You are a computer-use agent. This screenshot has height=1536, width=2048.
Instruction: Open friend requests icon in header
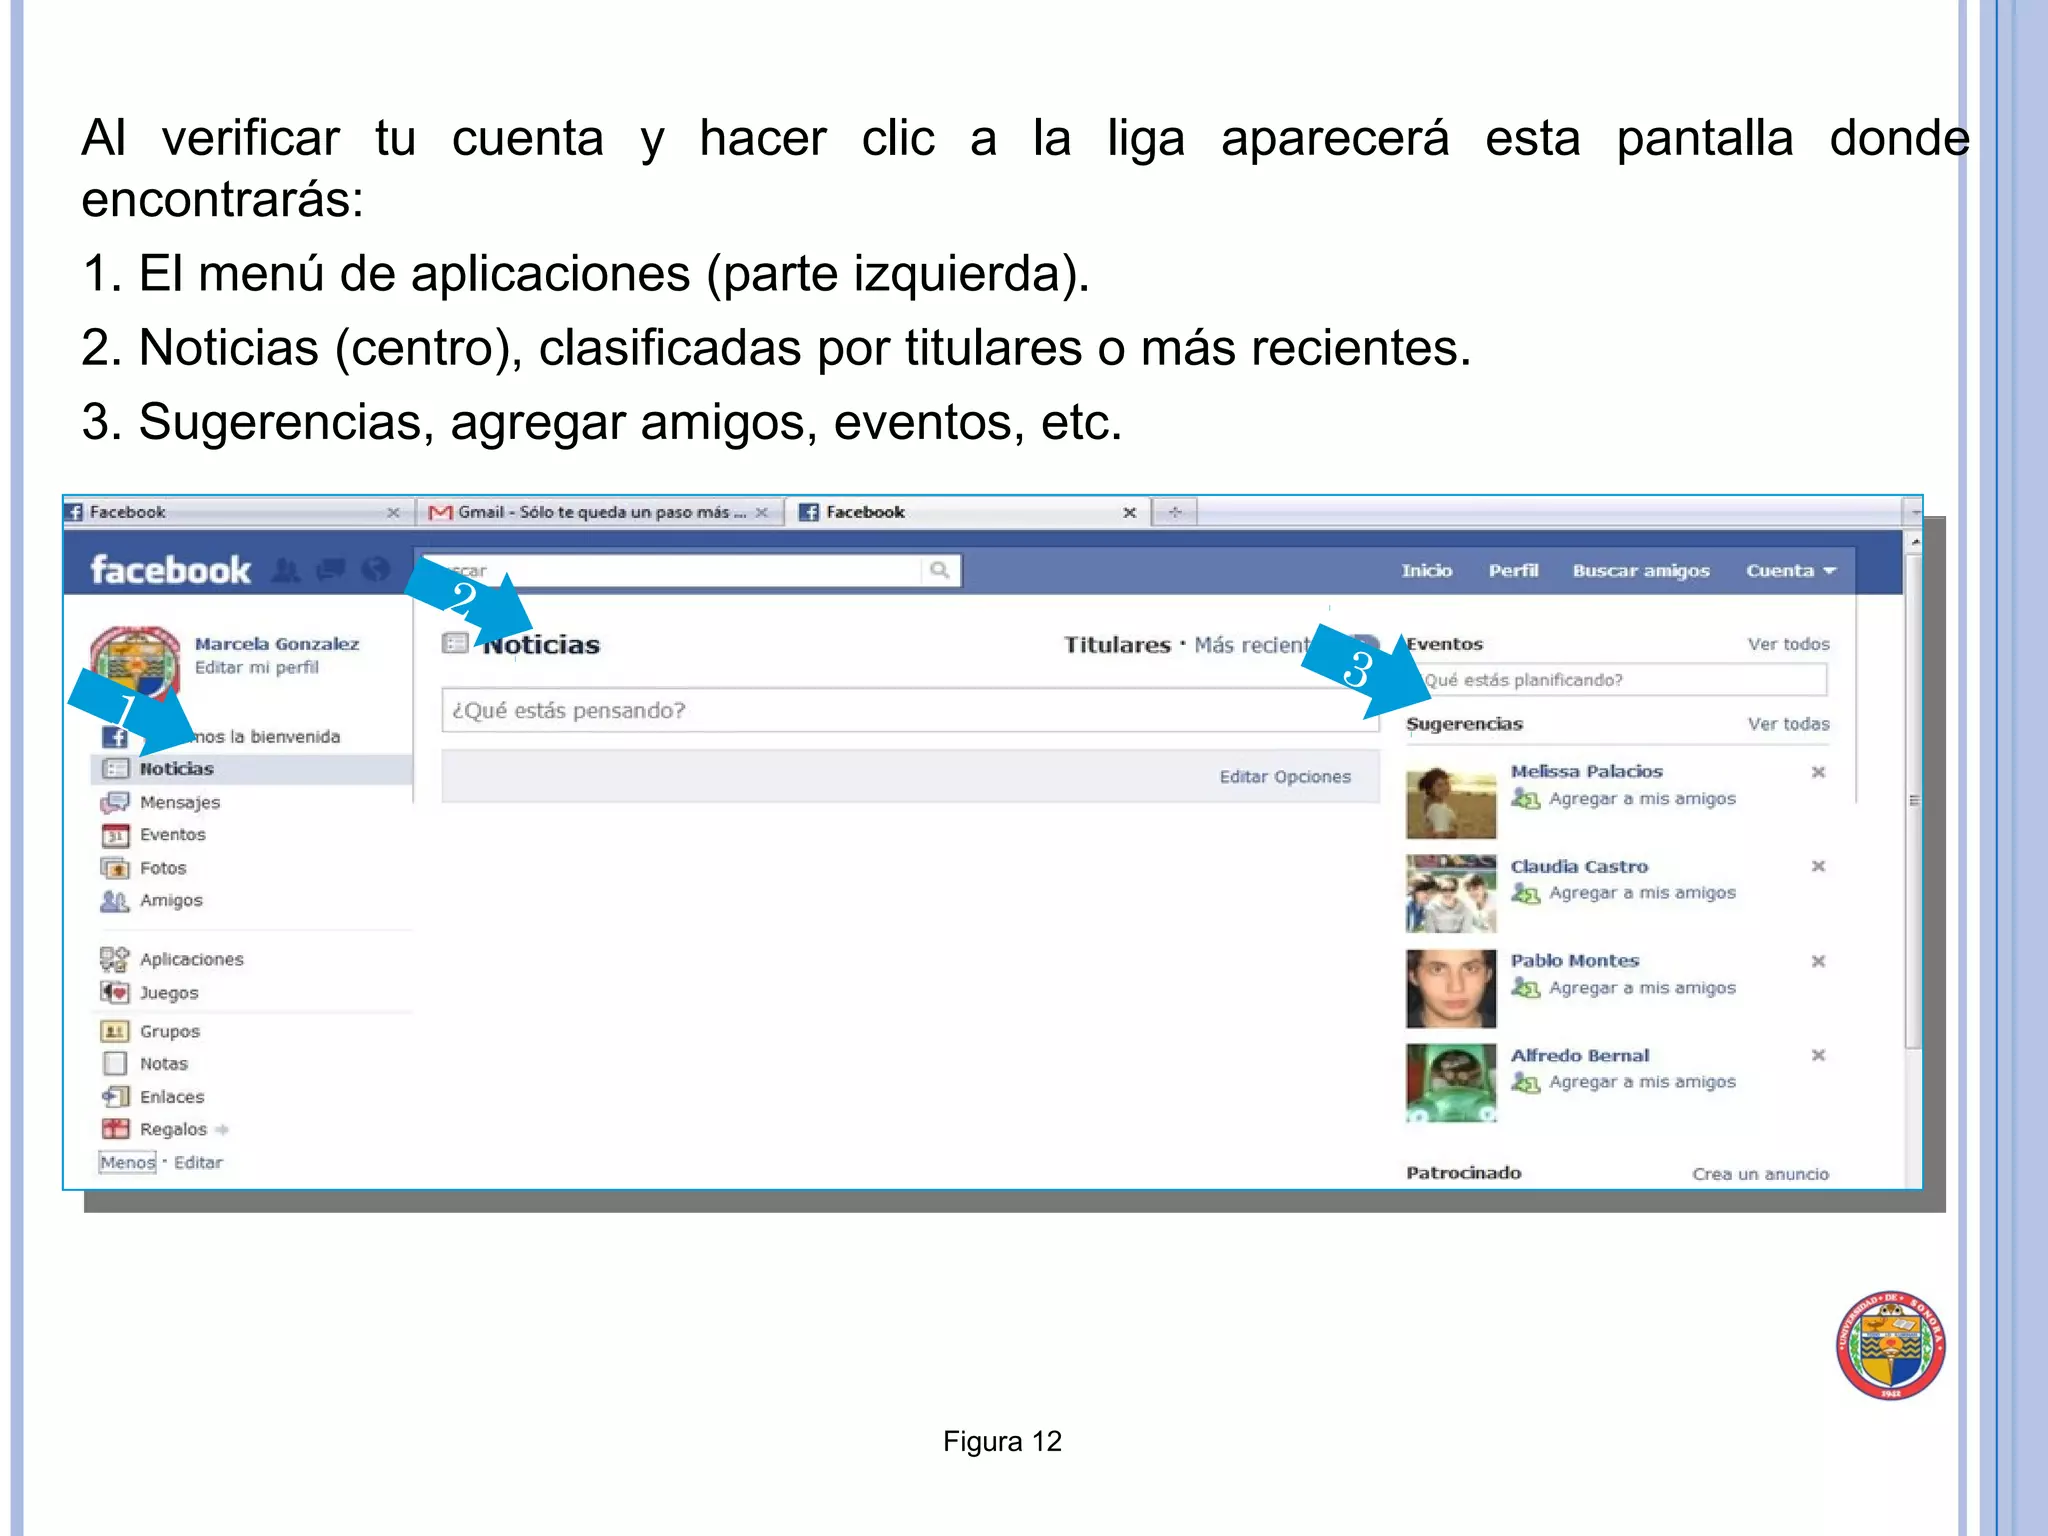tap(287, 570)
